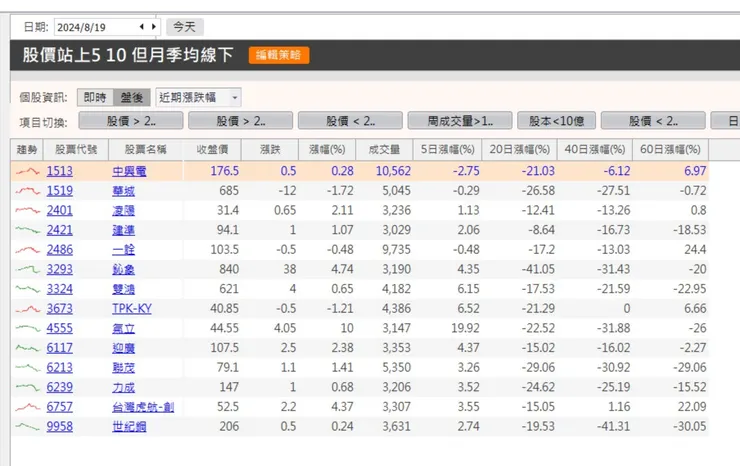The height and width of the screenshot is (466, 740).
Task: Select closing price cell 840
Action: tap(229, 269)
